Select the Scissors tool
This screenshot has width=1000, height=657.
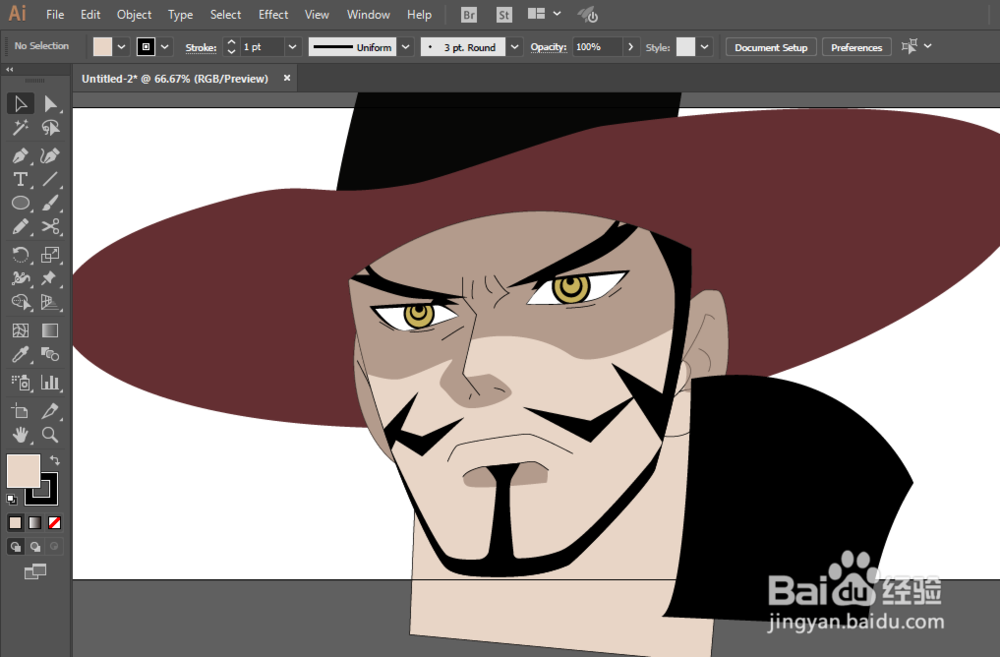coord(50,227)
